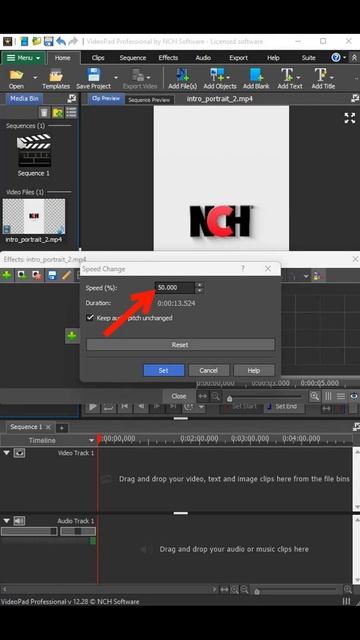Click the blue save-effect icon in Effects toolbar
Image resolution: width=360 pixels, height=640 pixels.
pos(52,276)
